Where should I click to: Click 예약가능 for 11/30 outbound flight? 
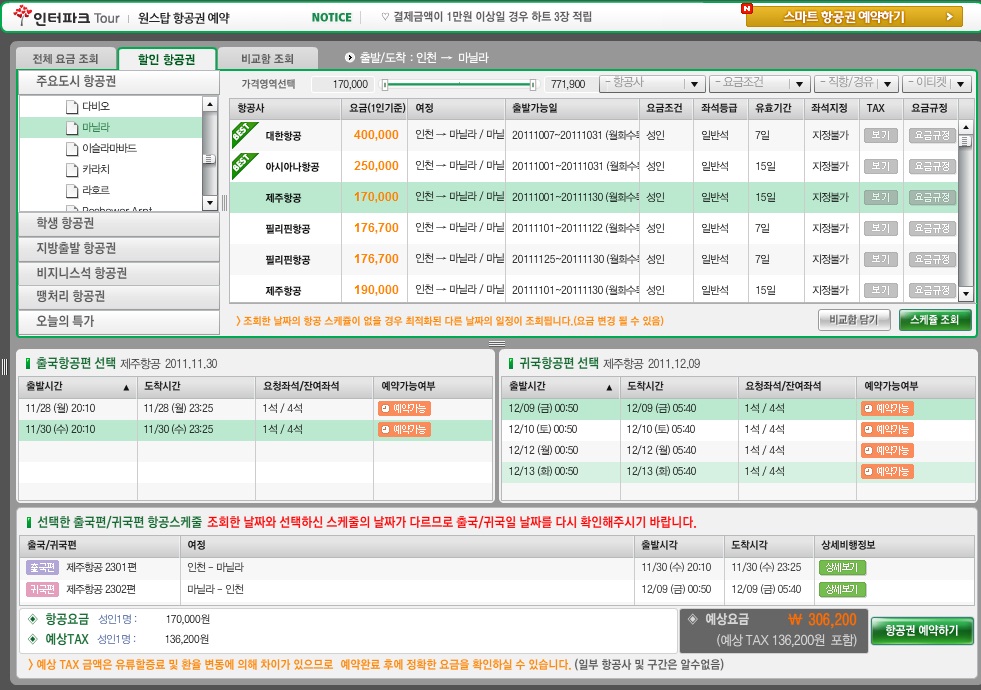pyautogui.click(x=404, y=430)
